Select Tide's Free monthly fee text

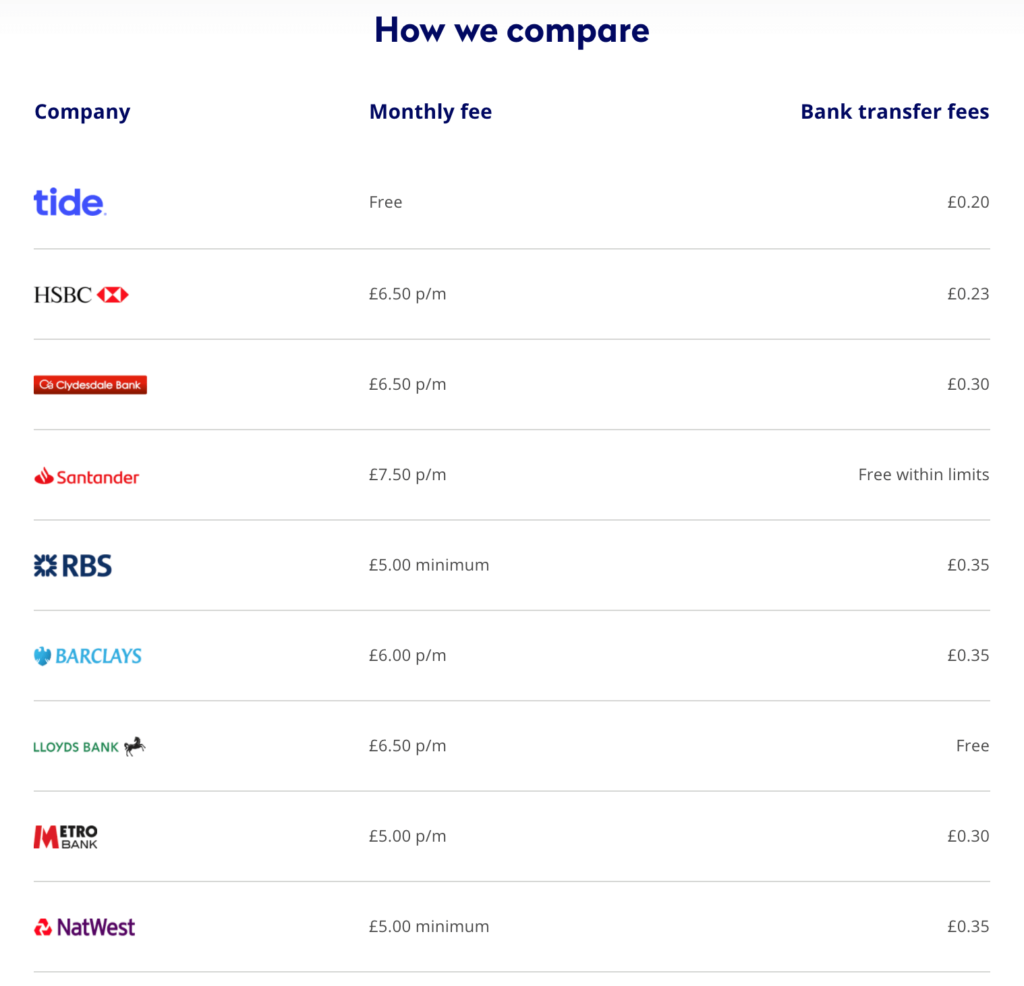pos(385,202)
